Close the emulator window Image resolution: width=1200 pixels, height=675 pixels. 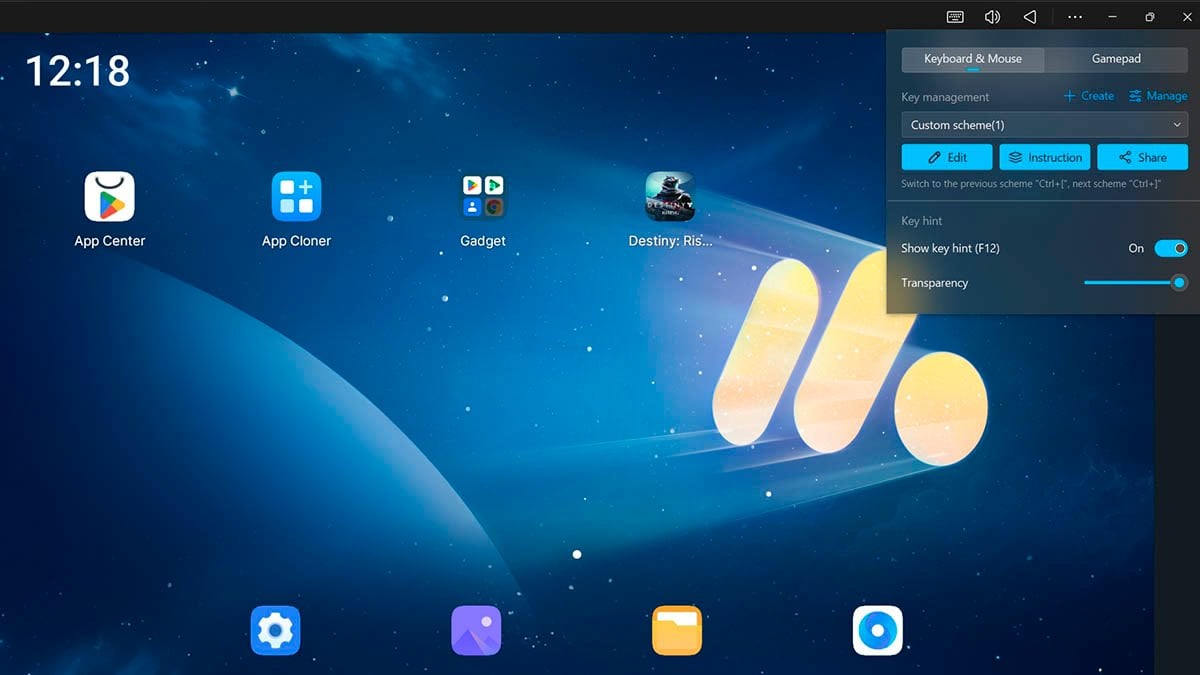[x=1187, y=17]
